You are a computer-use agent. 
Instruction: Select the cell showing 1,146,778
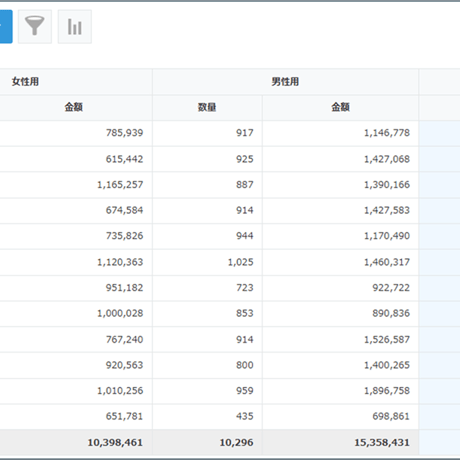click(340, 133)
